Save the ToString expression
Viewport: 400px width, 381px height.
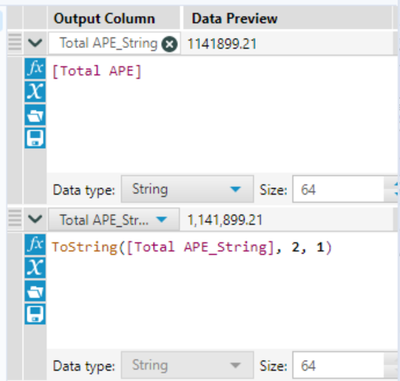pos(35,314)
